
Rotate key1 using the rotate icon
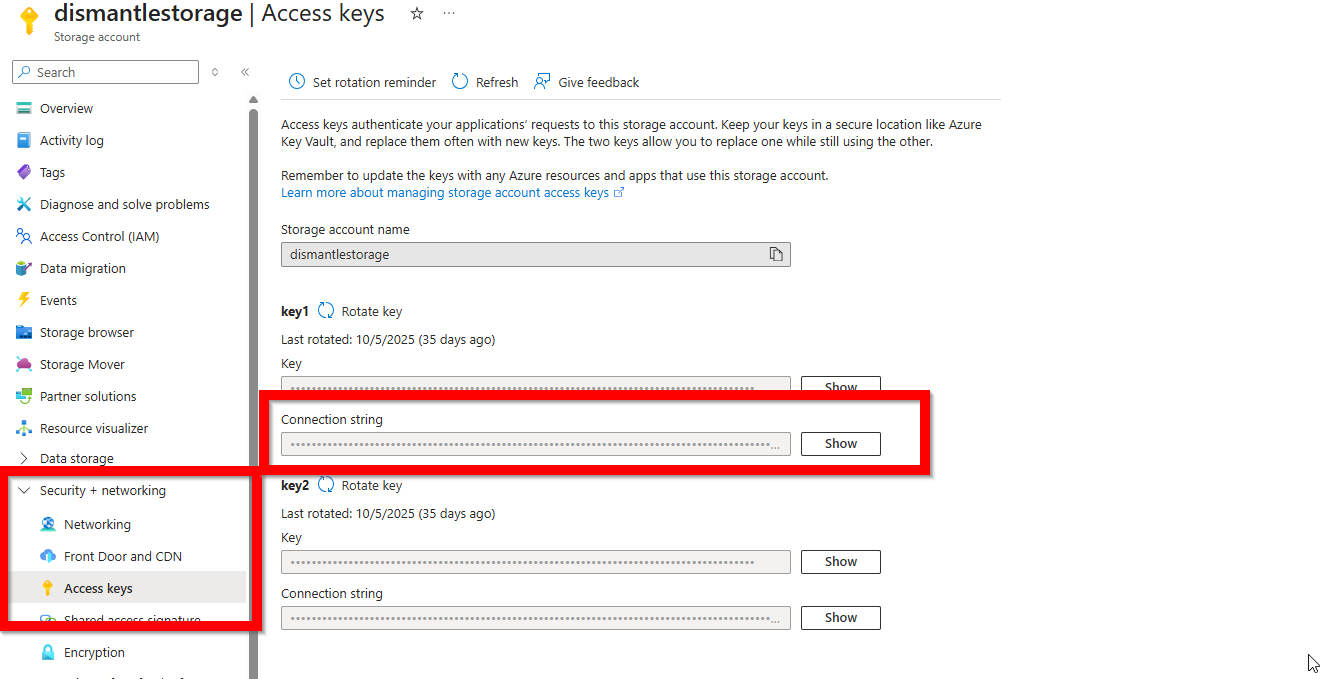(x=326, y=311)
